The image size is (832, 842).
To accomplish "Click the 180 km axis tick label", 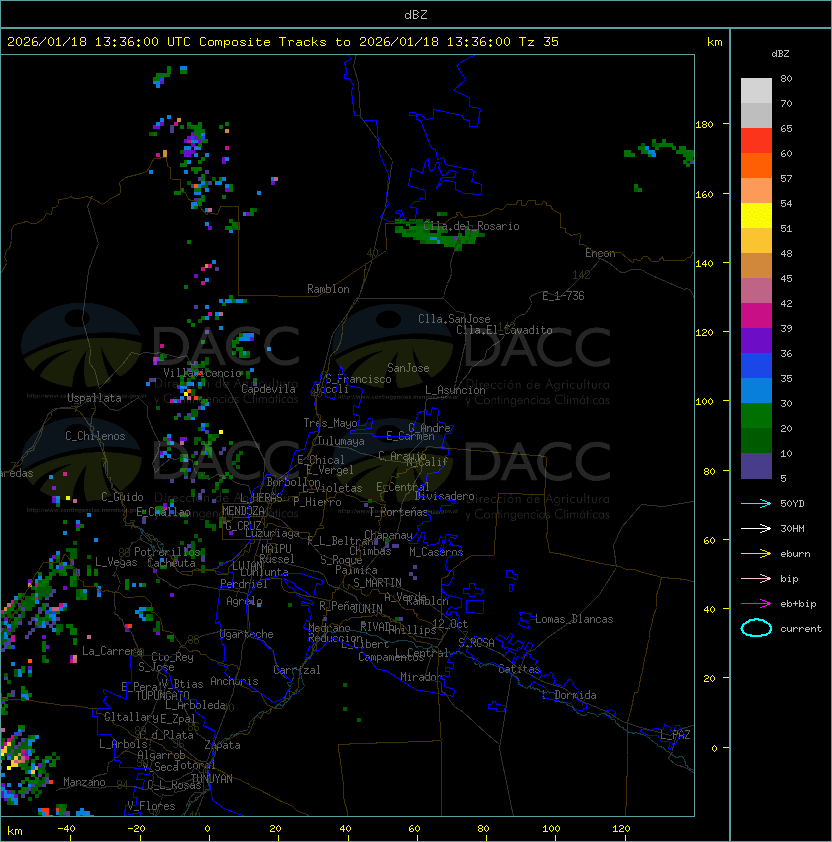I will coord(704,125).
